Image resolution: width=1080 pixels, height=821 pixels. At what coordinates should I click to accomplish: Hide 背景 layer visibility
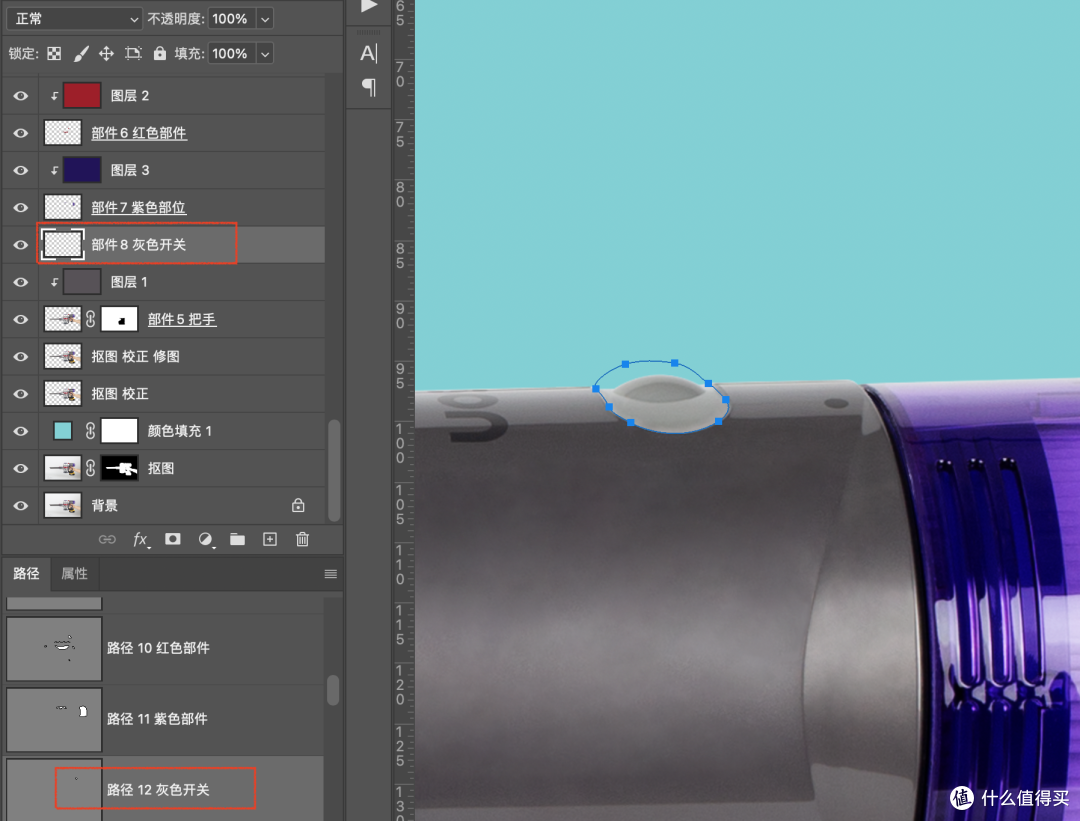tap(21, 506)
